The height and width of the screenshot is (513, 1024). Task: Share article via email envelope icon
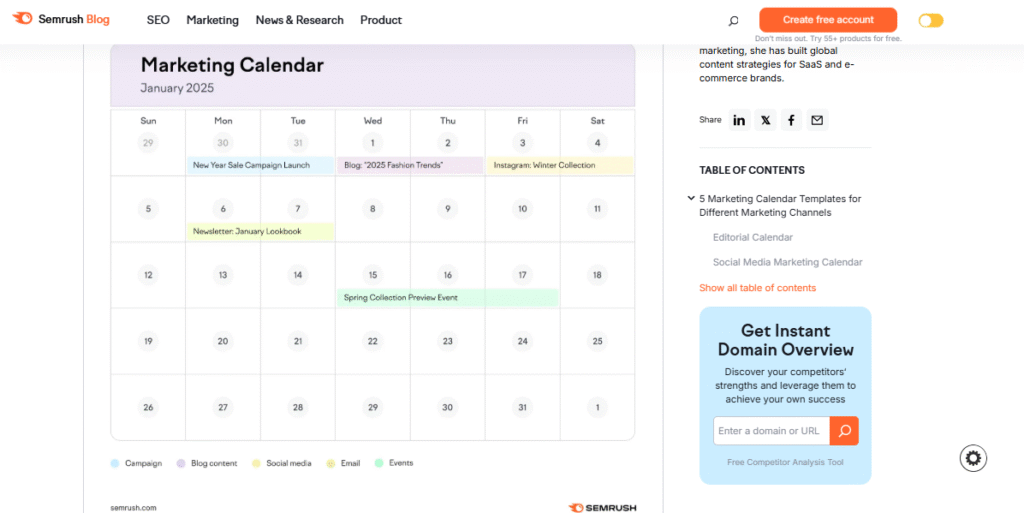click(x=817, y=120)
